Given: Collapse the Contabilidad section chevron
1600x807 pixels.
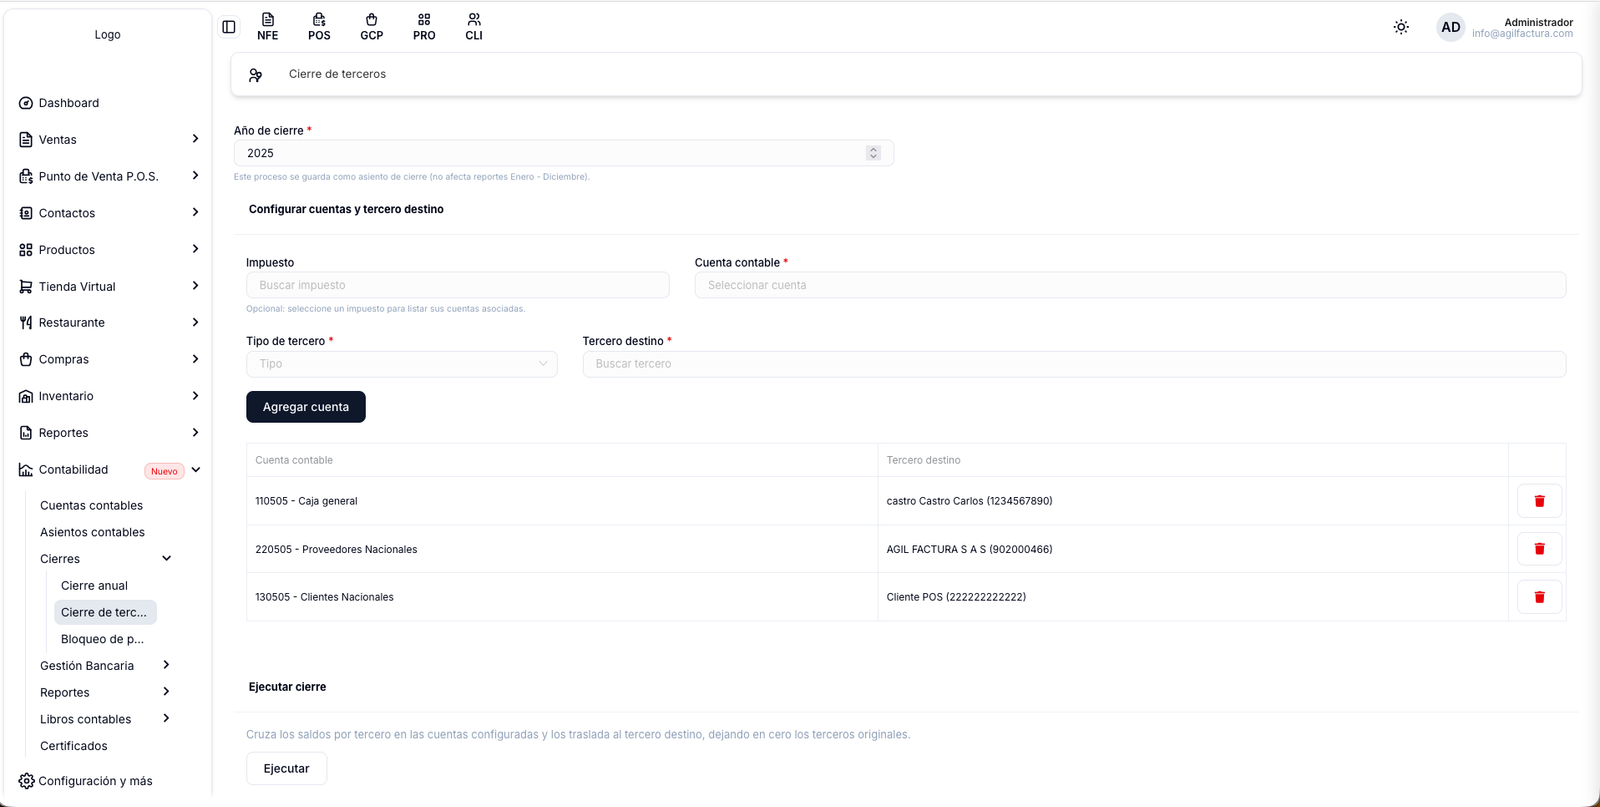Looking at the screenshot, I should pos(196,470).
